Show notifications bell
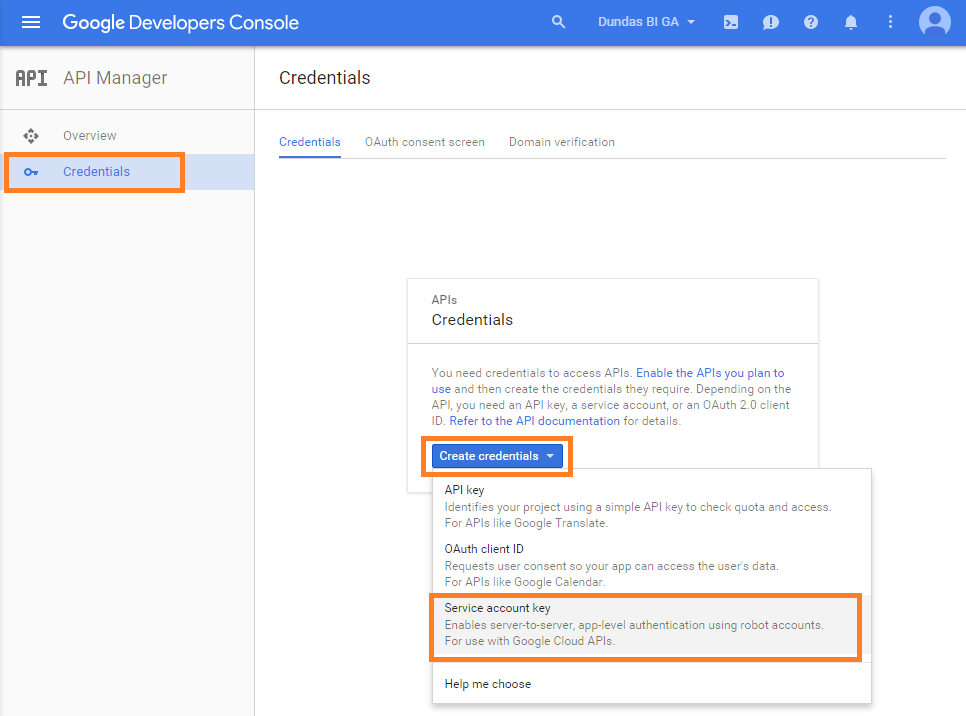The image size is (966, 716). pos(851,22)
